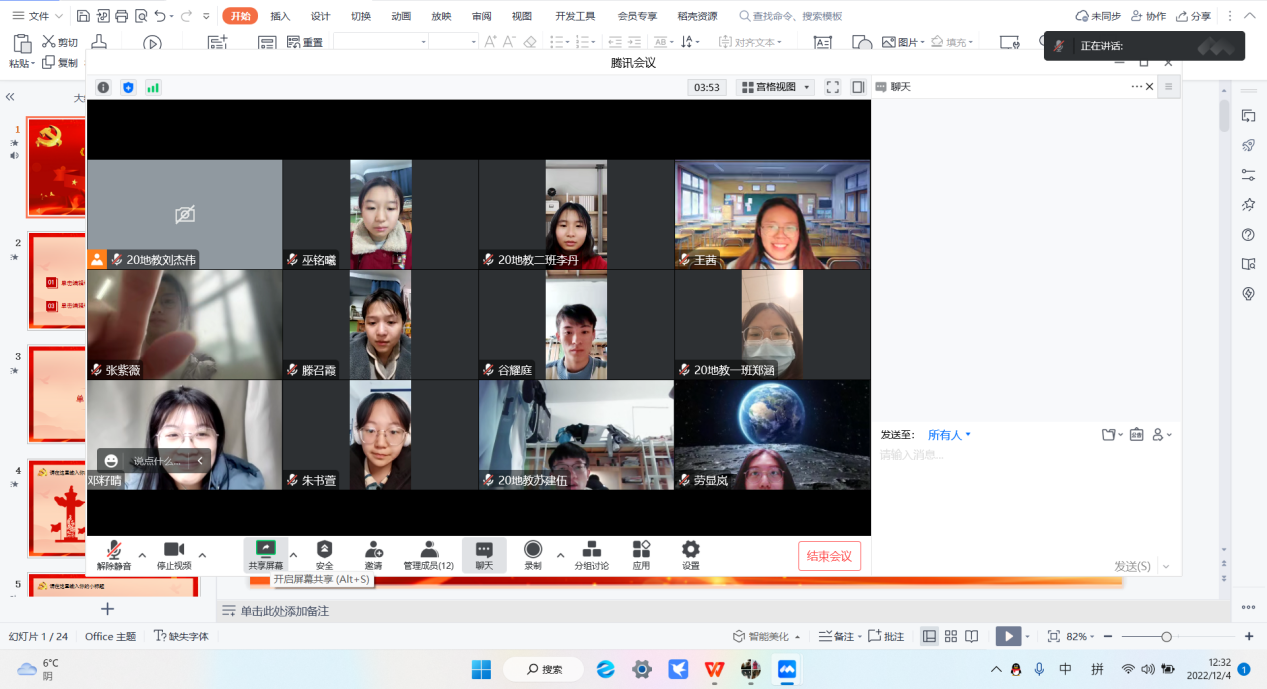Switch to the 插入 ribbon tab
The width and height of the screenshot is (1267, 689).
tap(280, 16)
